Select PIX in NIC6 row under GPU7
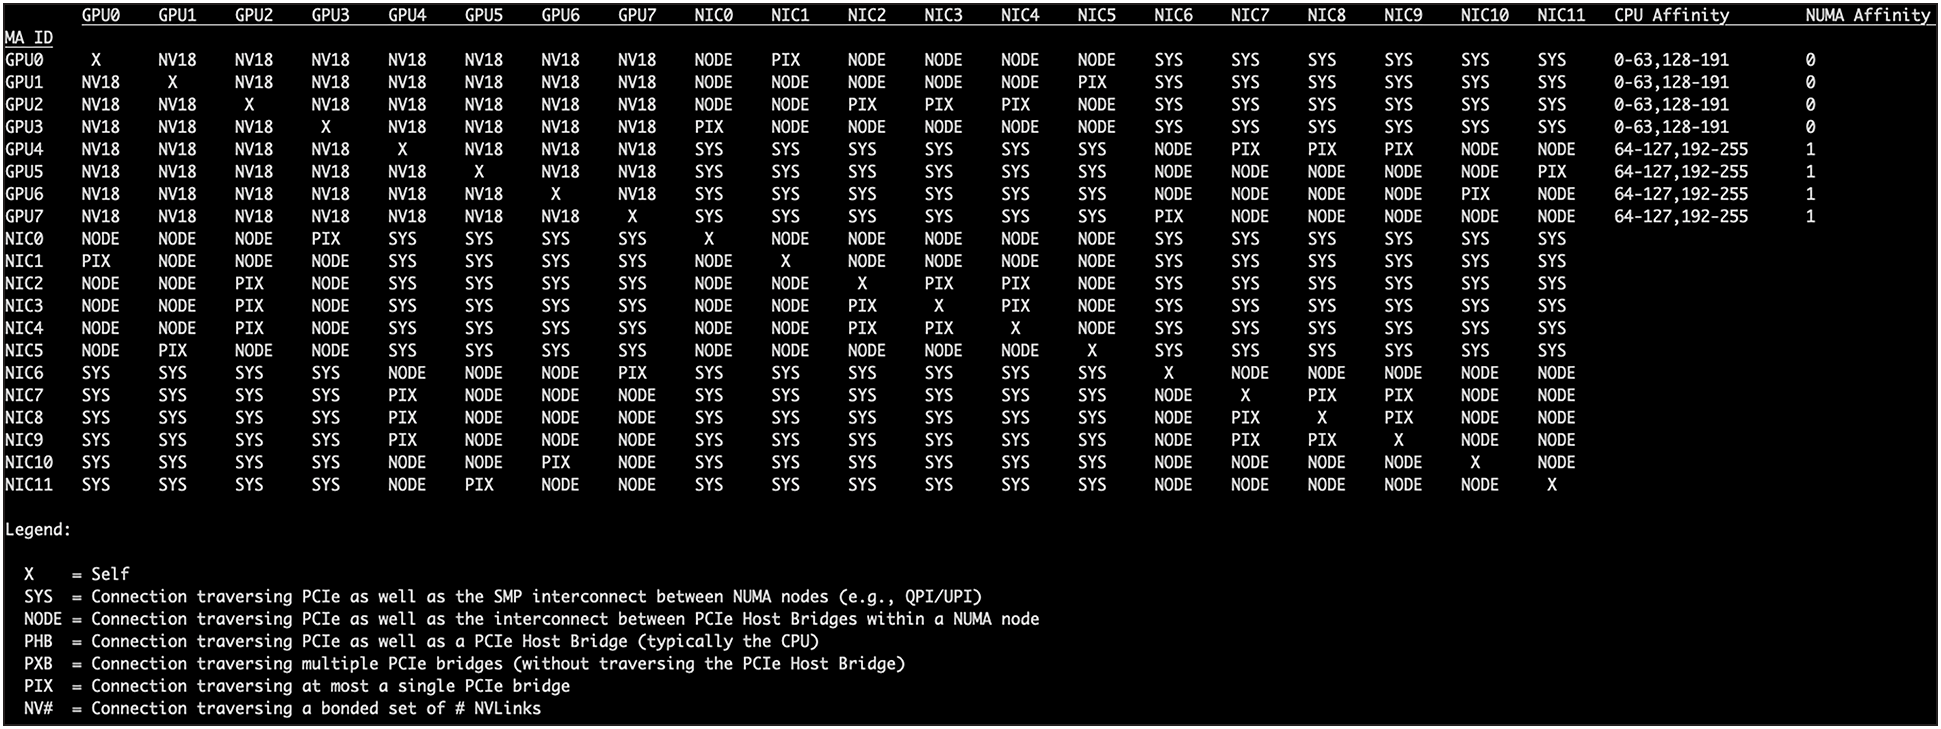This screenshot has height=729, width=1941. (x=632, y=372)
